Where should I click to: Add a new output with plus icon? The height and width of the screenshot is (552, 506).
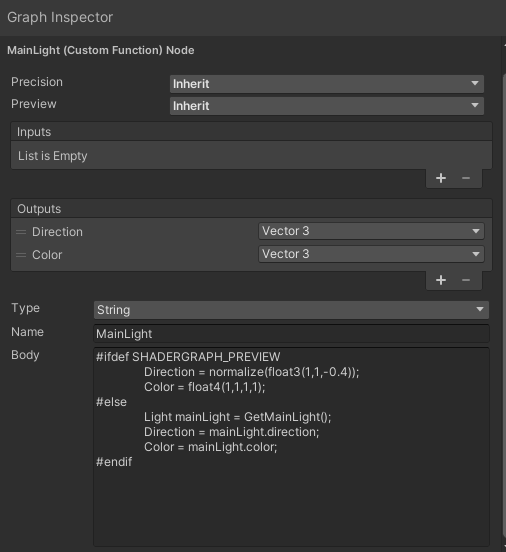(441, 280)
